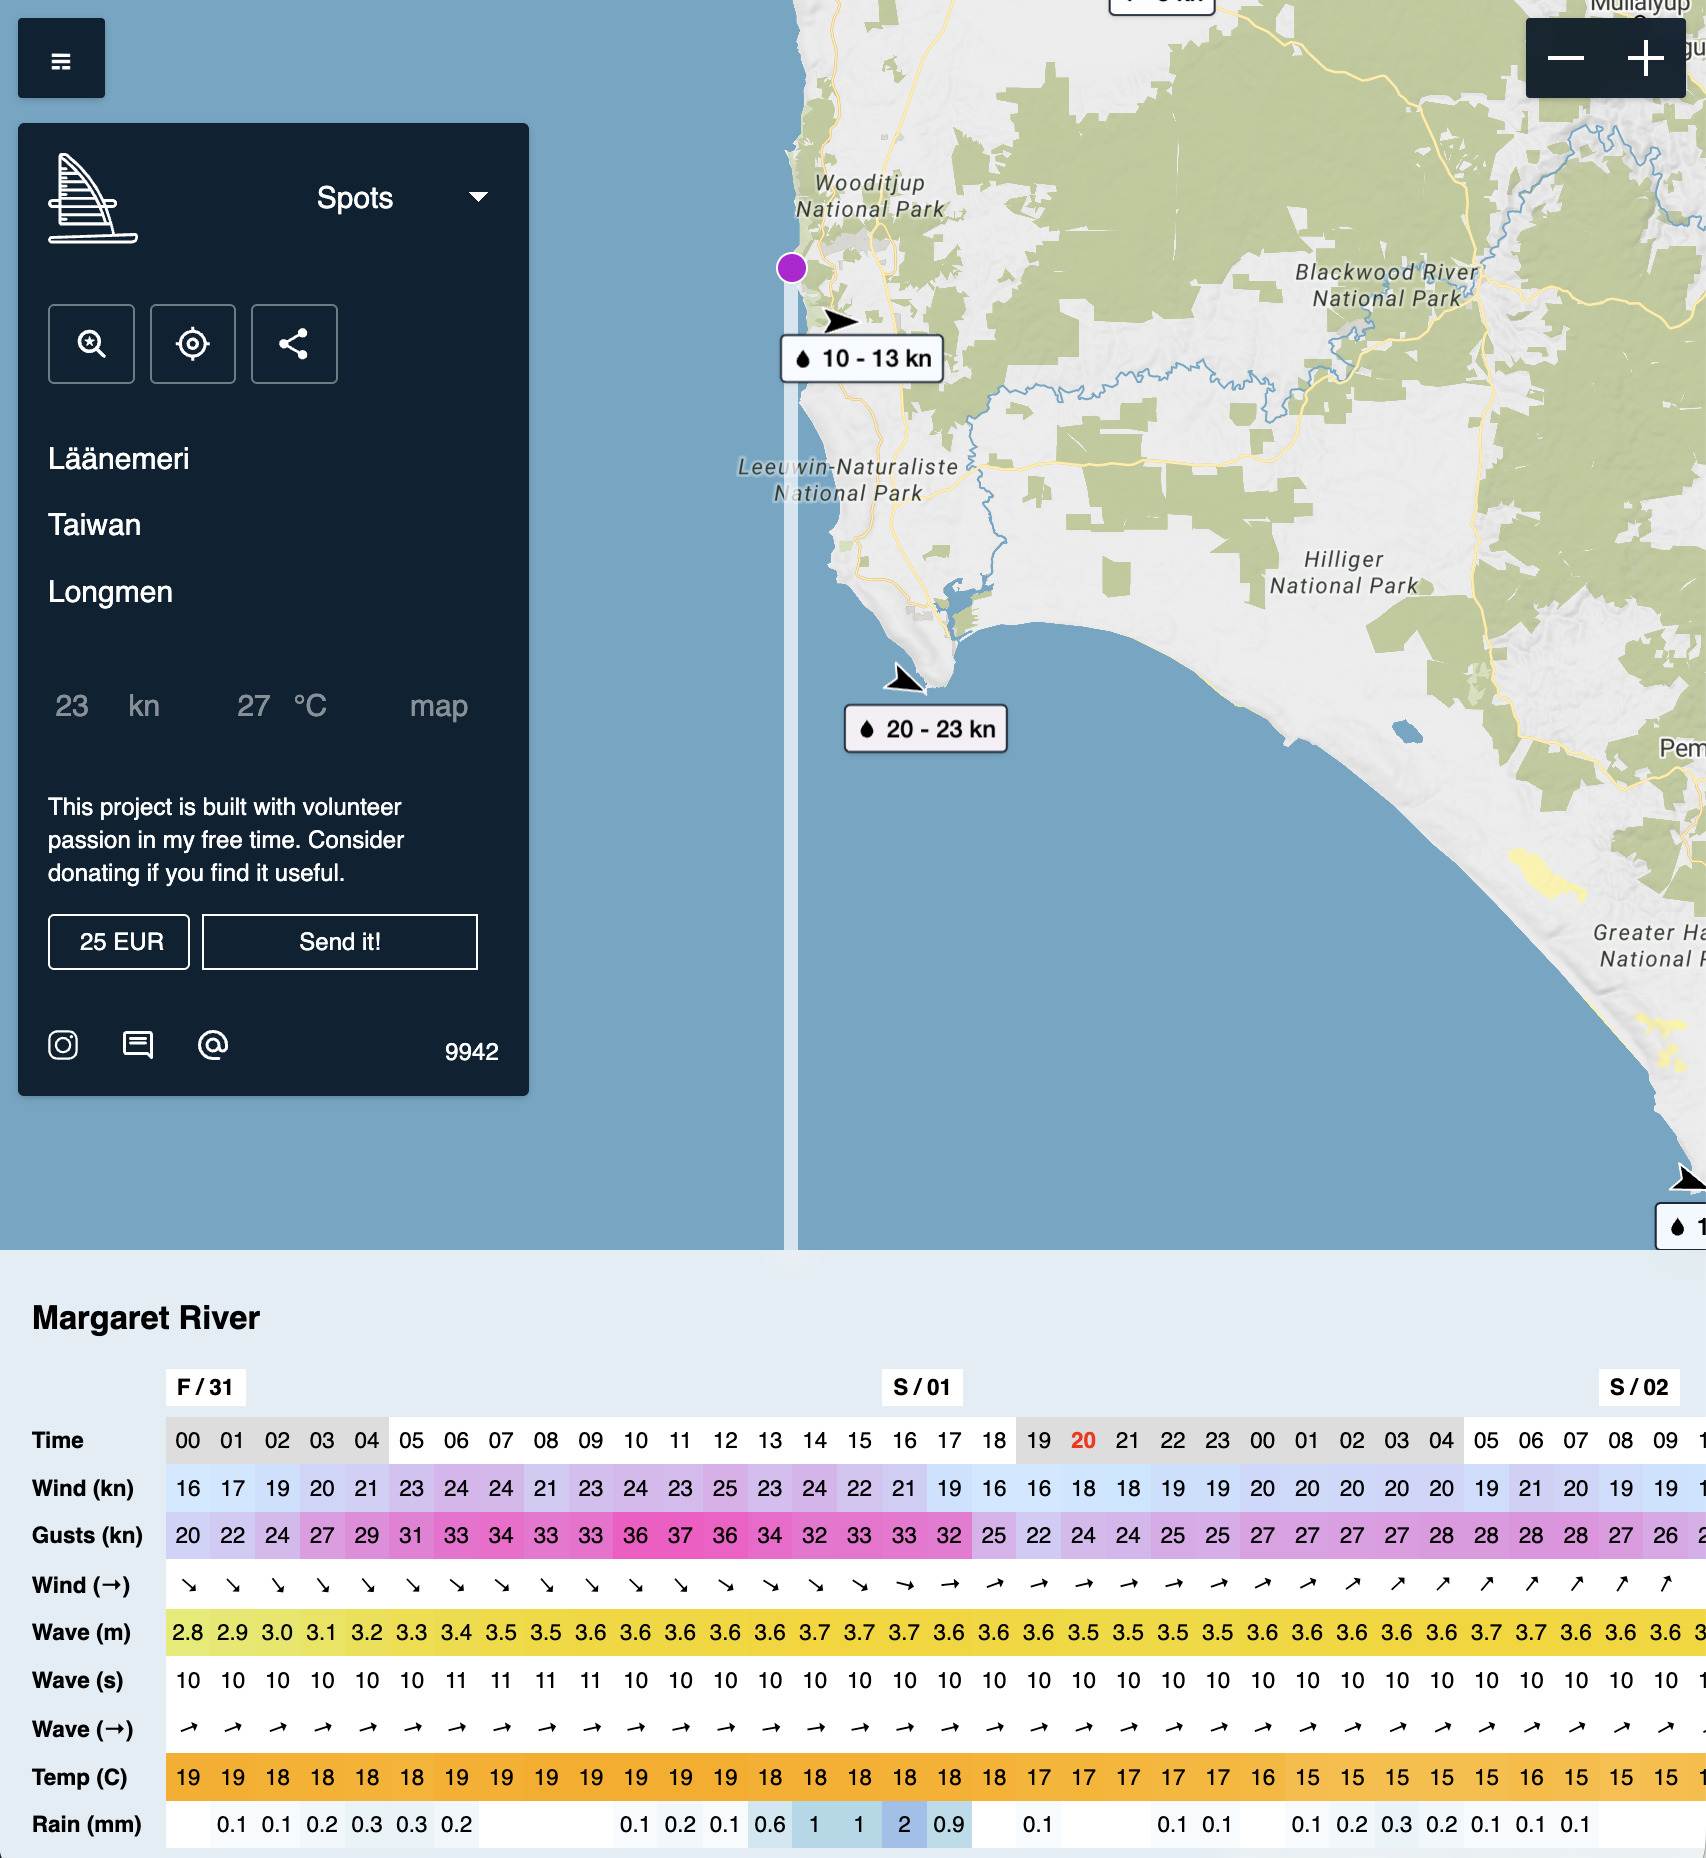Image resolution: width=1706 pixels, height=1858 pixels.
Task: Open the share icon
Action: click(x=293, y=344)
